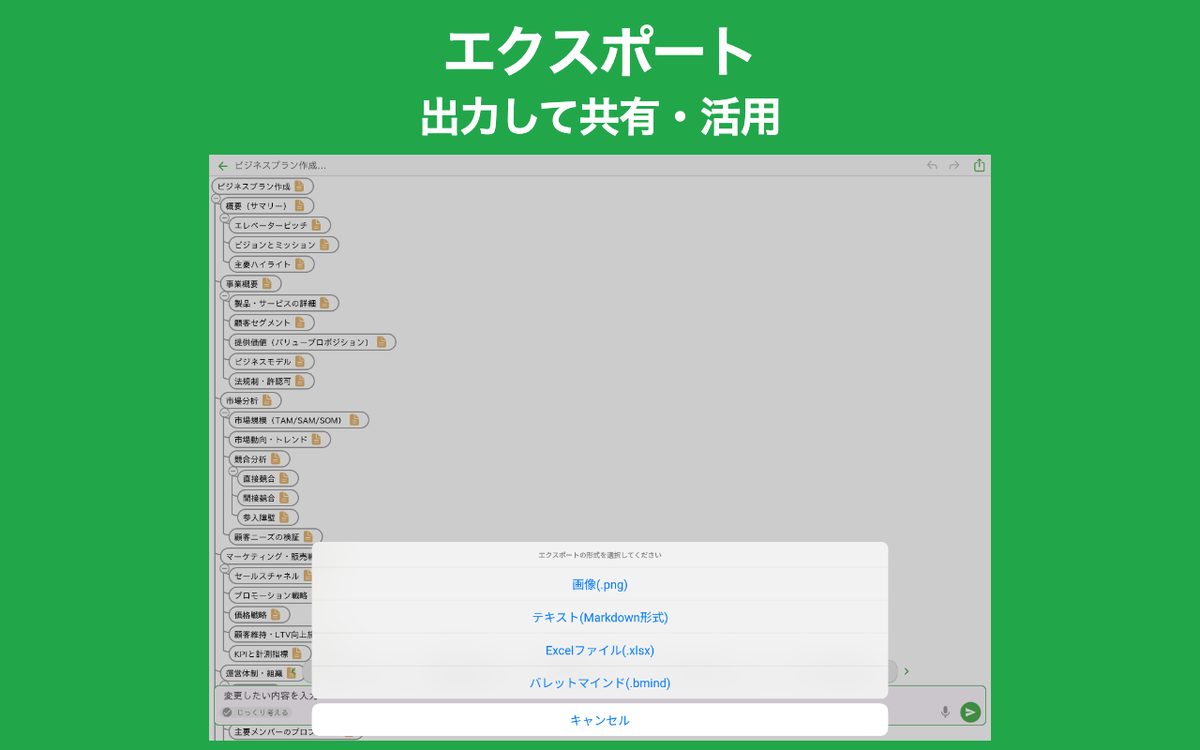Tap the キャンセル button

pos(600,720)
